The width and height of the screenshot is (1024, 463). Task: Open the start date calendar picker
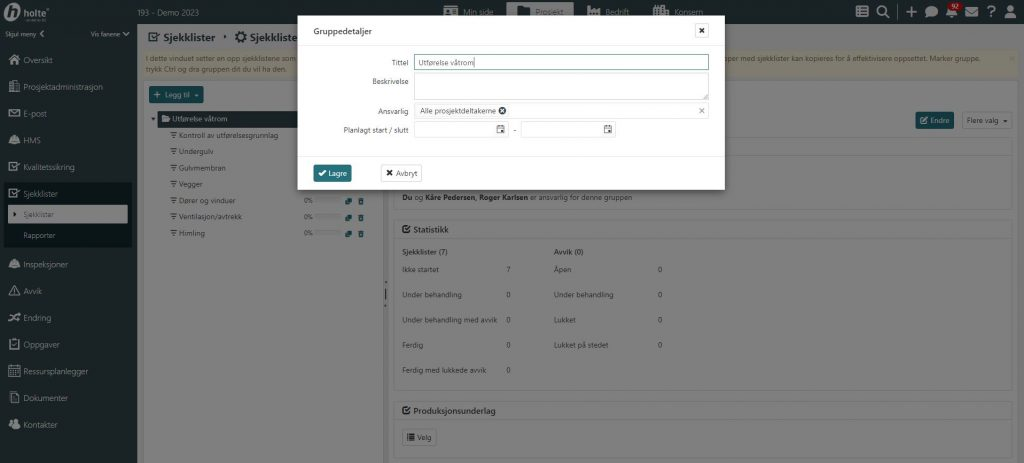tap(500, 129)
